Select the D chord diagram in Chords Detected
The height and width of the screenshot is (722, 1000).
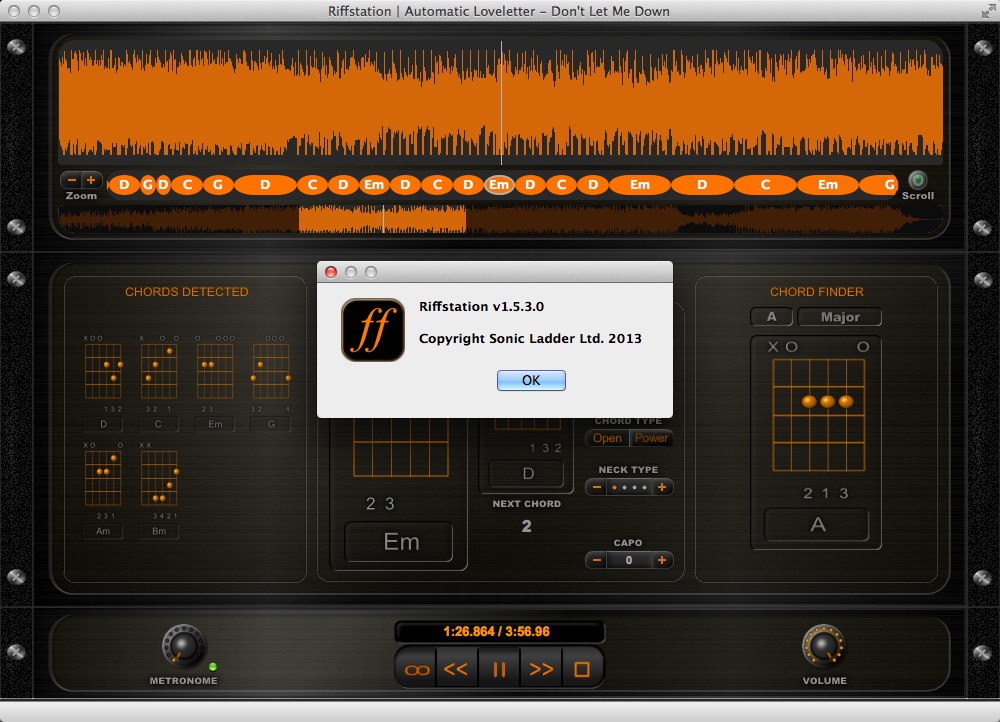click(103, 371)
